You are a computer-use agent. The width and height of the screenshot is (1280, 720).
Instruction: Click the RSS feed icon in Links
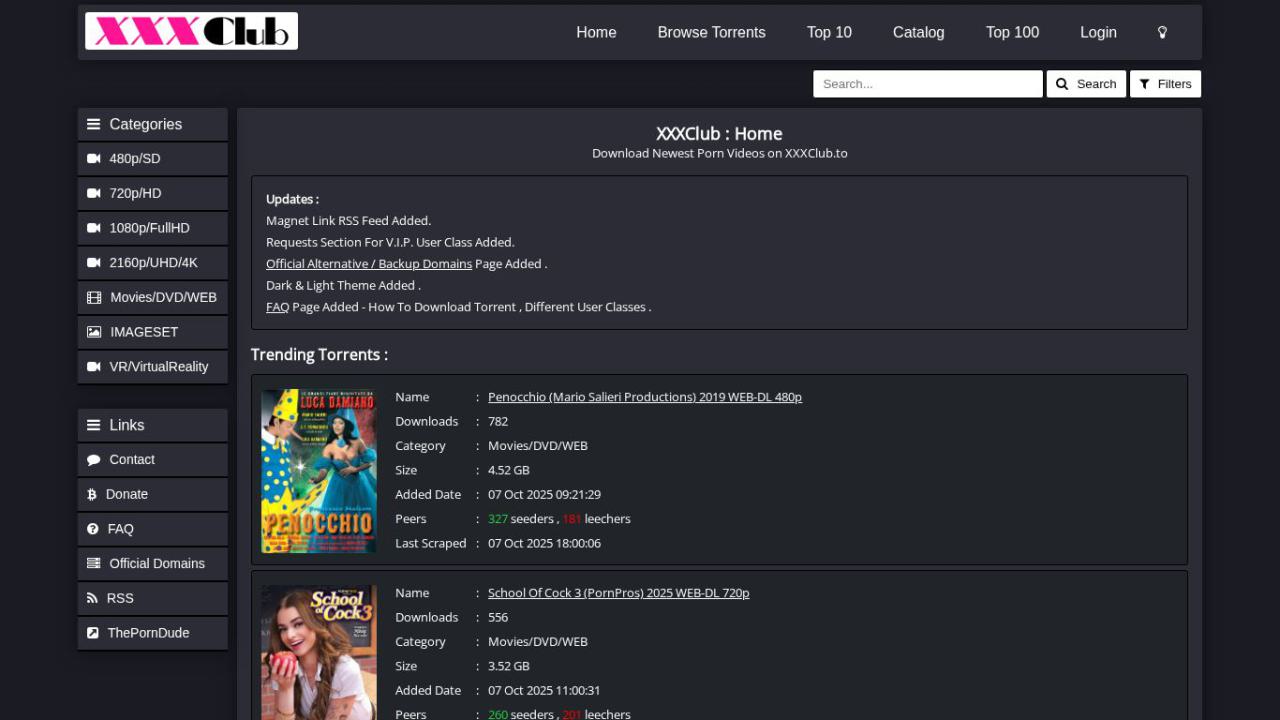coord(93,598)
